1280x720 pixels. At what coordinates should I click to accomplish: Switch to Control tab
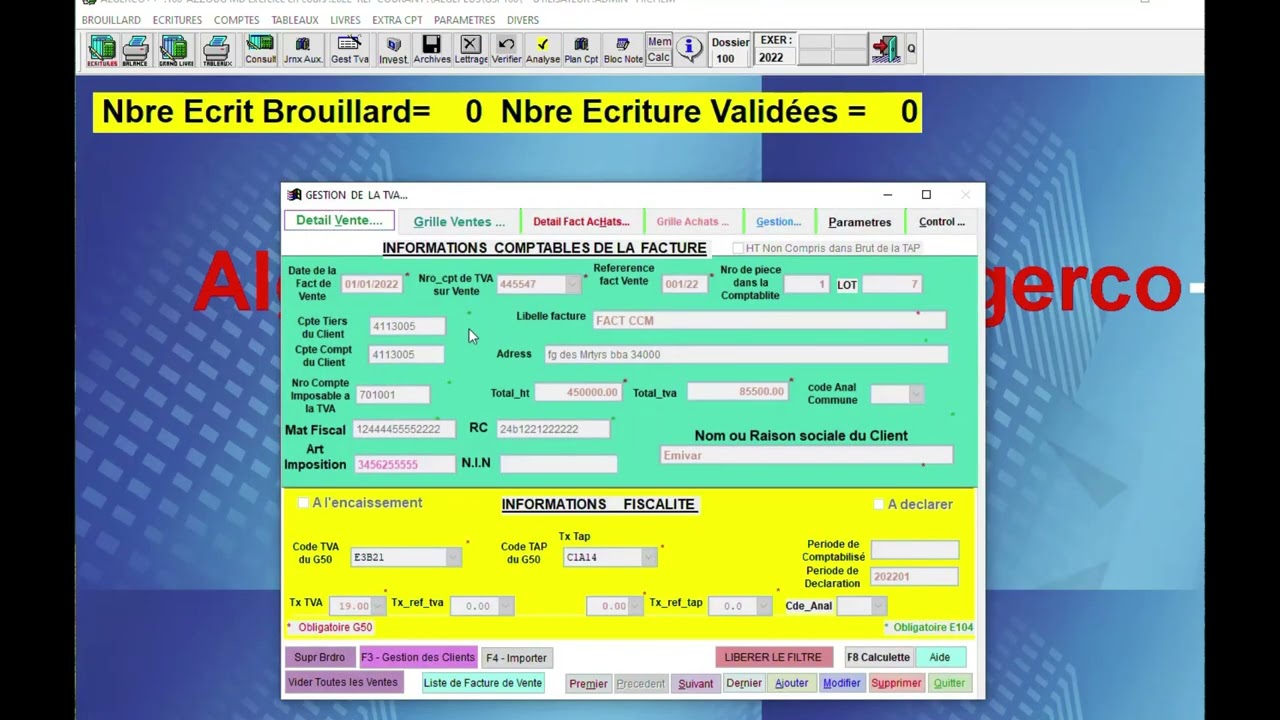941,222
